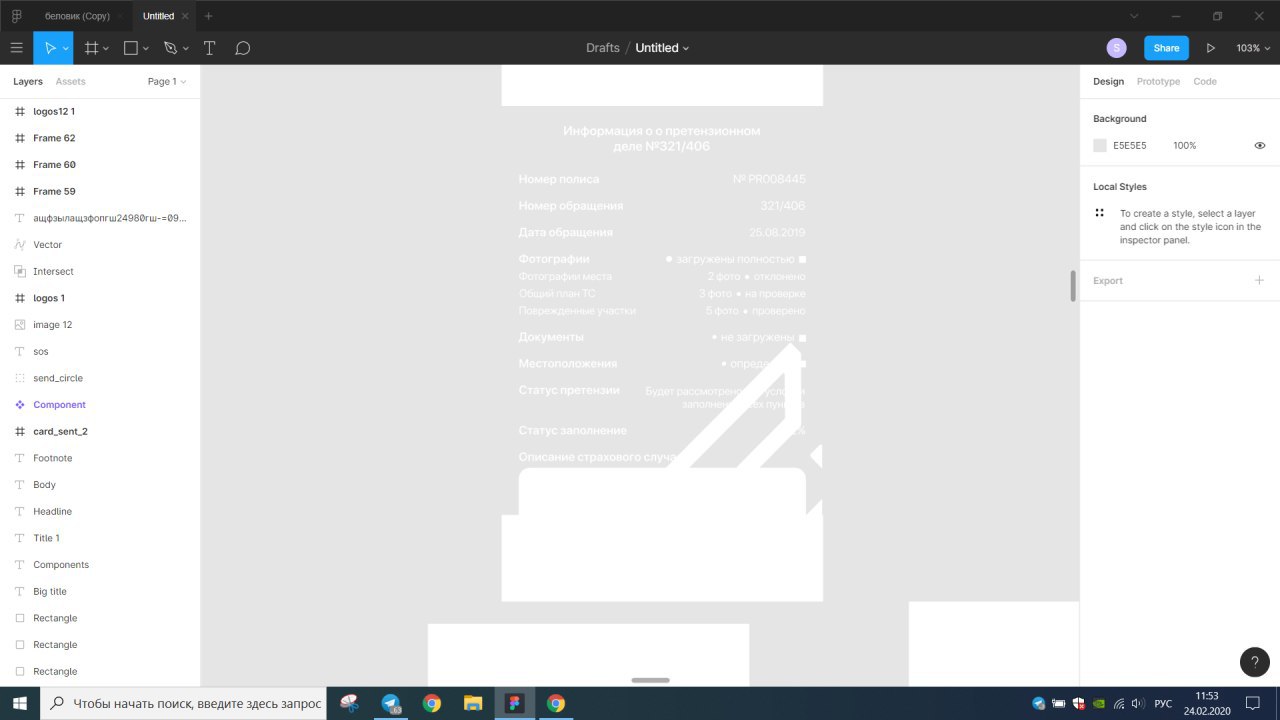Close the беловик (Copy) tab
Screen dimensions: 1280x720
(x=120, y=16)
